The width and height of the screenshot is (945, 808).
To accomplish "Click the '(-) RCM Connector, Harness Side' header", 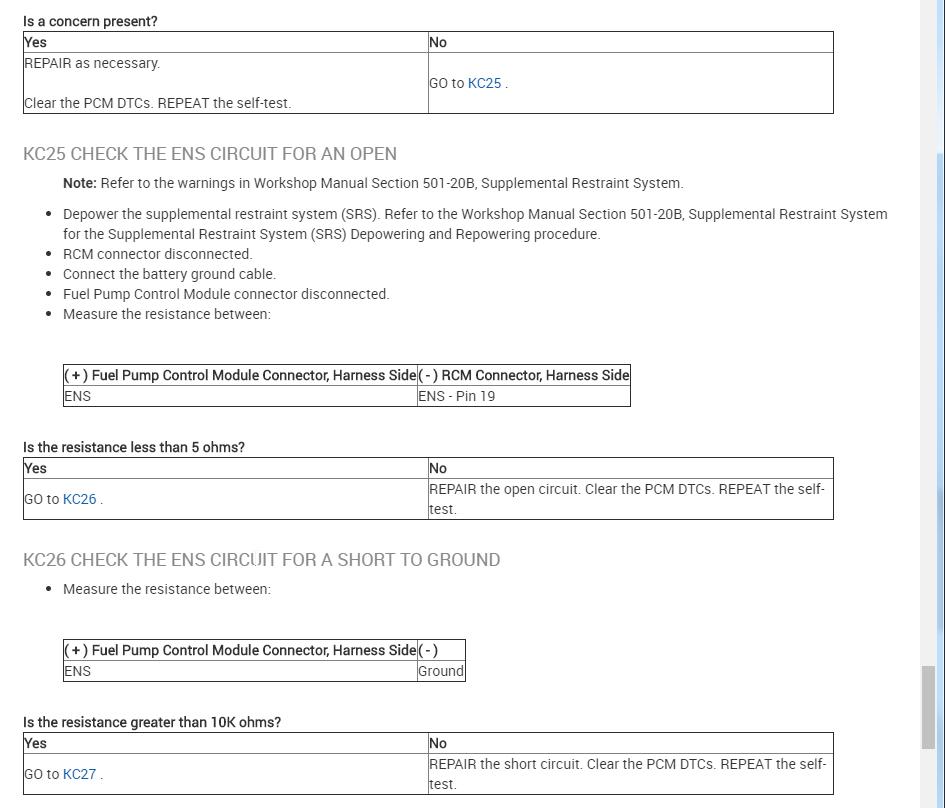I will (x=524, y=375).
